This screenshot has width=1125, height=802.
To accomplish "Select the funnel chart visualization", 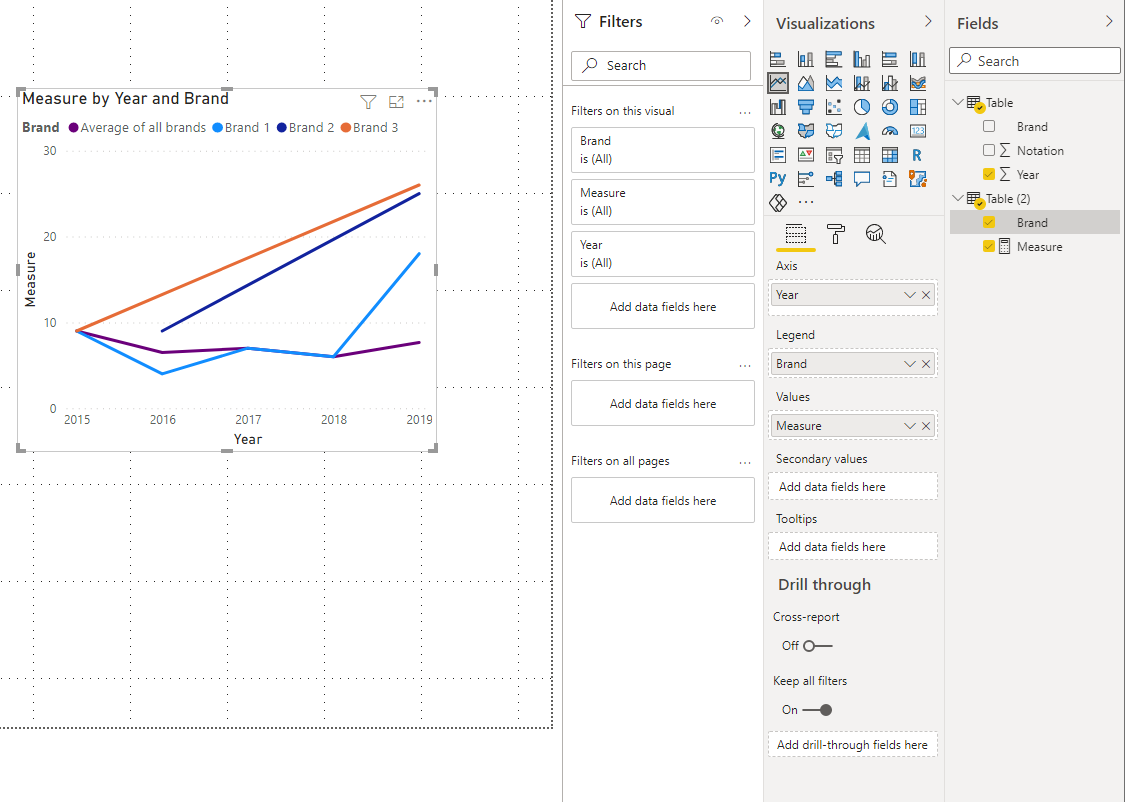I will [x=806, y=107].
